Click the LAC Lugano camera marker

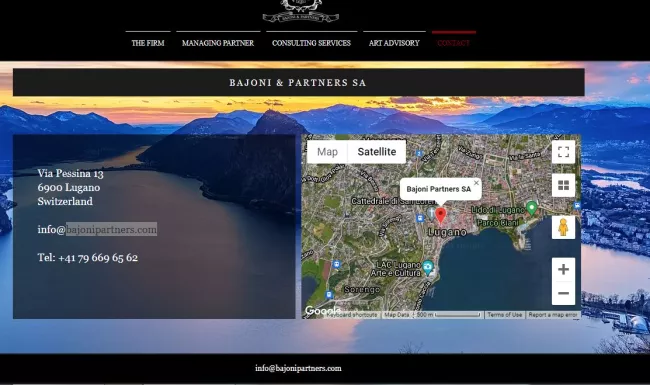pos(428,268)
